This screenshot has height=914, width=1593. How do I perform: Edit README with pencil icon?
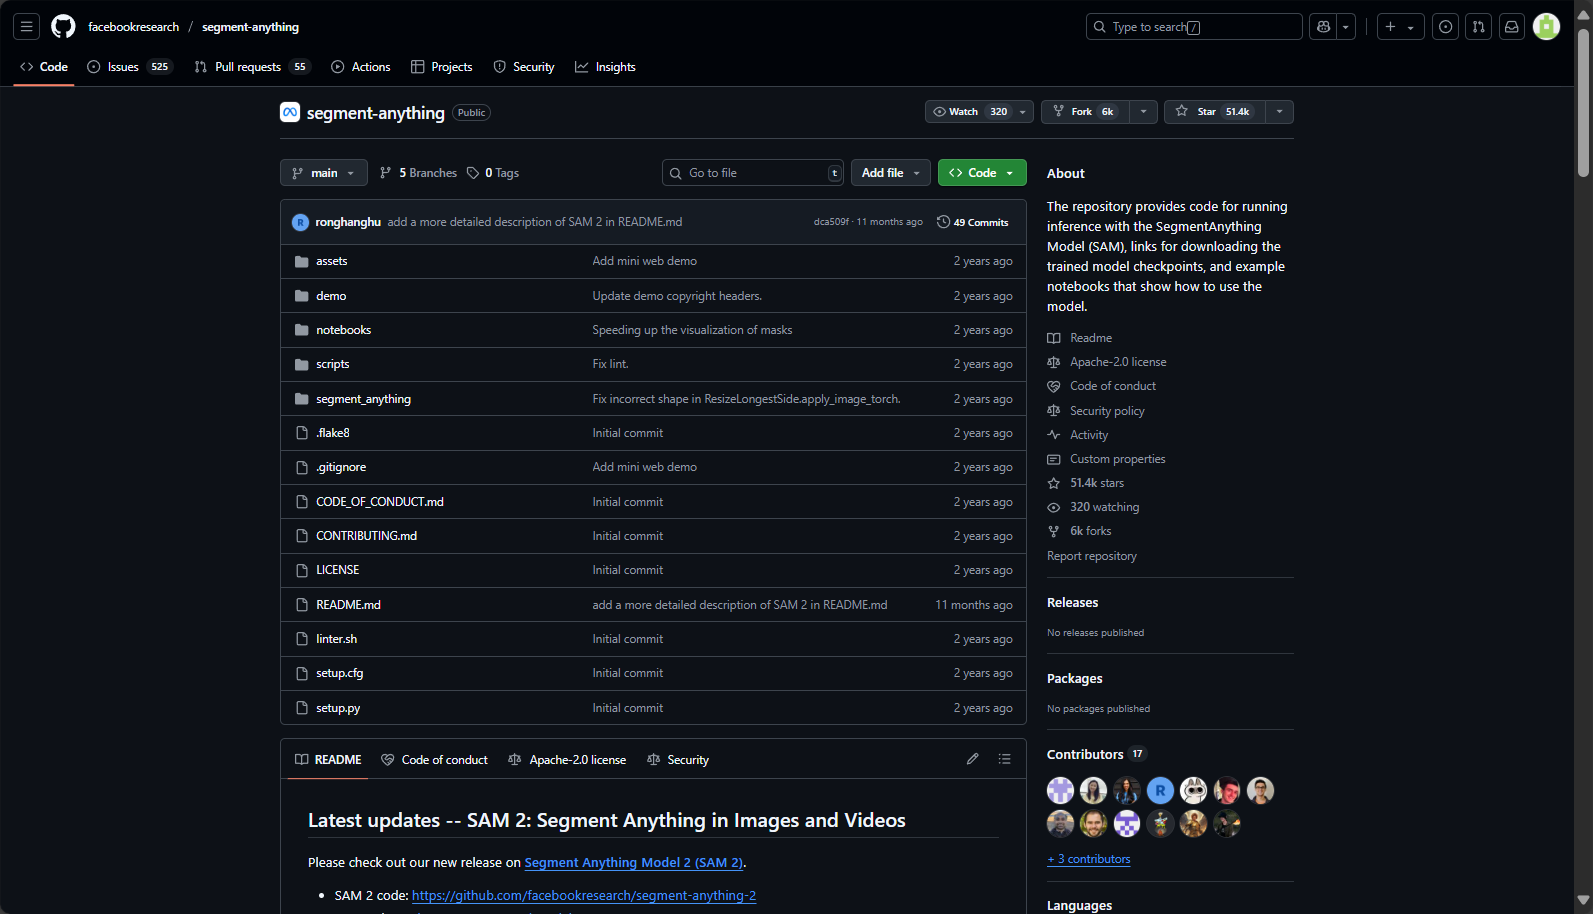coord(972,760)
